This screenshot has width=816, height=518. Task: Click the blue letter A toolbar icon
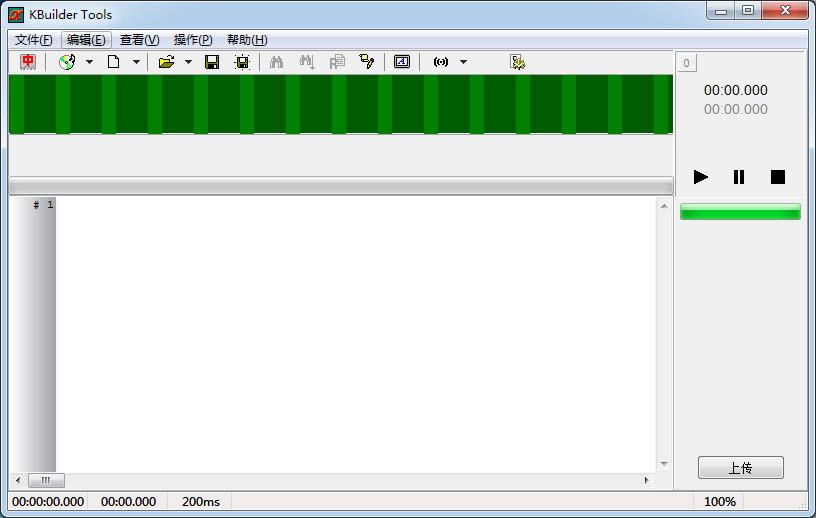(402, 62)
